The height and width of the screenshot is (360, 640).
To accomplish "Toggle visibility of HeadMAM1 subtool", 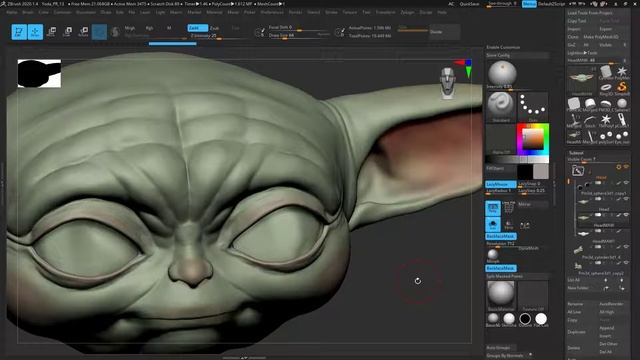I will tap(626, 231).
